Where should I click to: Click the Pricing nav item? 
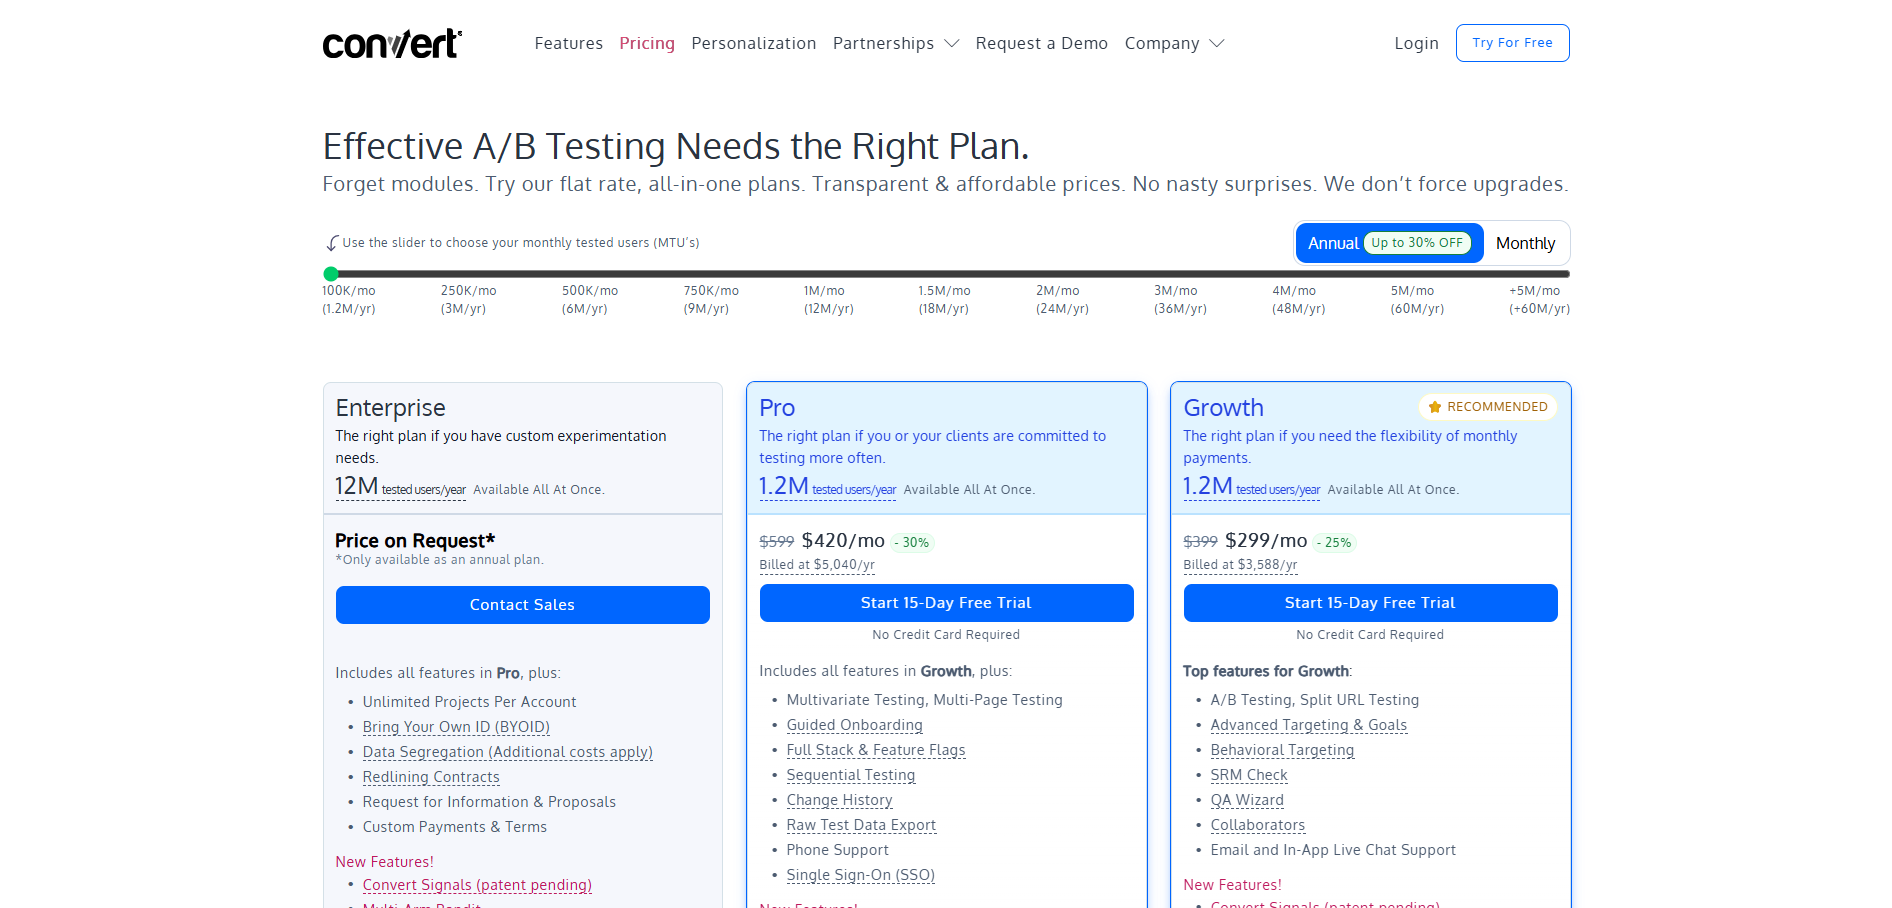(x=646, y=43)
